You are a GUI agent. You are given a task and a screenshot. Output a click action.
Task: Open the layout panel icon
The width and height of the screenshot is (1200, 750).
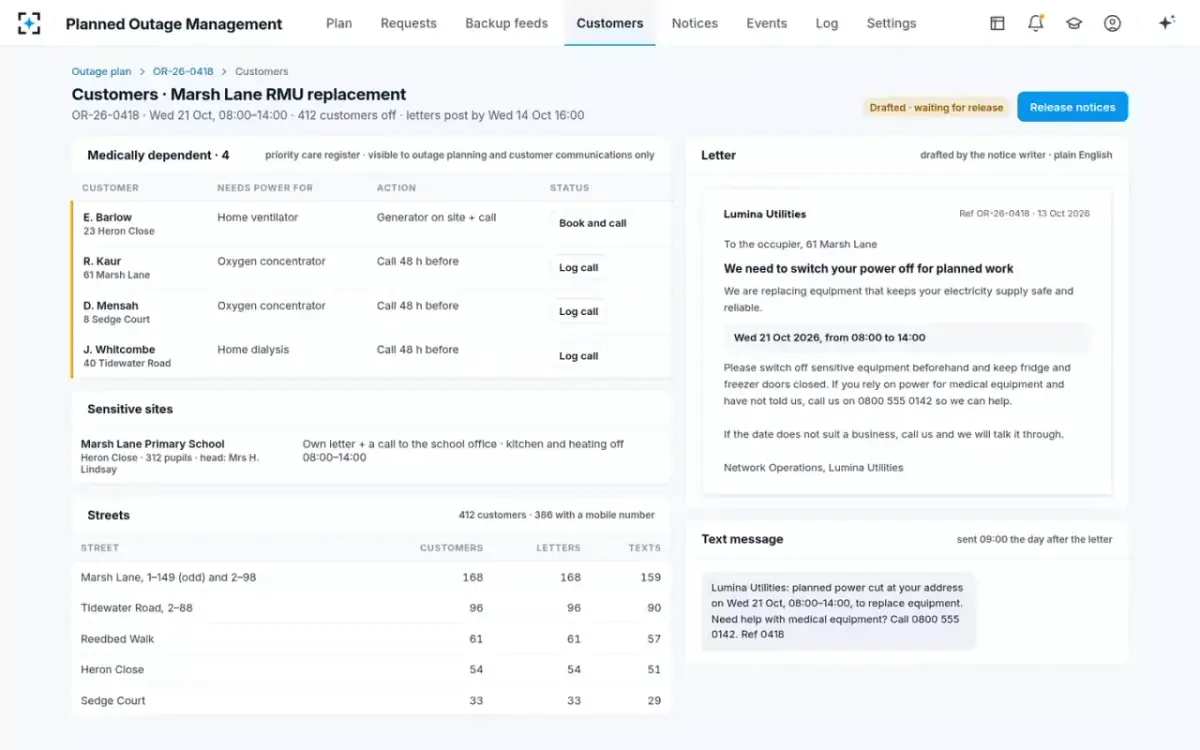point(997,23)
